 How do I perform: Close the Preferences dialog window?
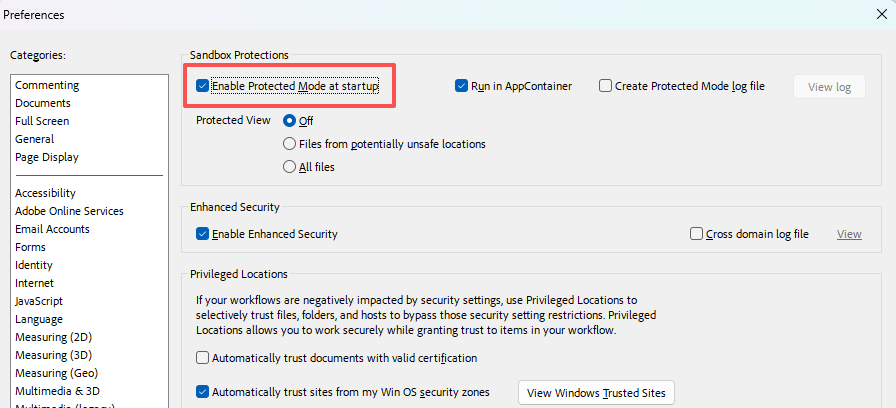click(880, 15)
